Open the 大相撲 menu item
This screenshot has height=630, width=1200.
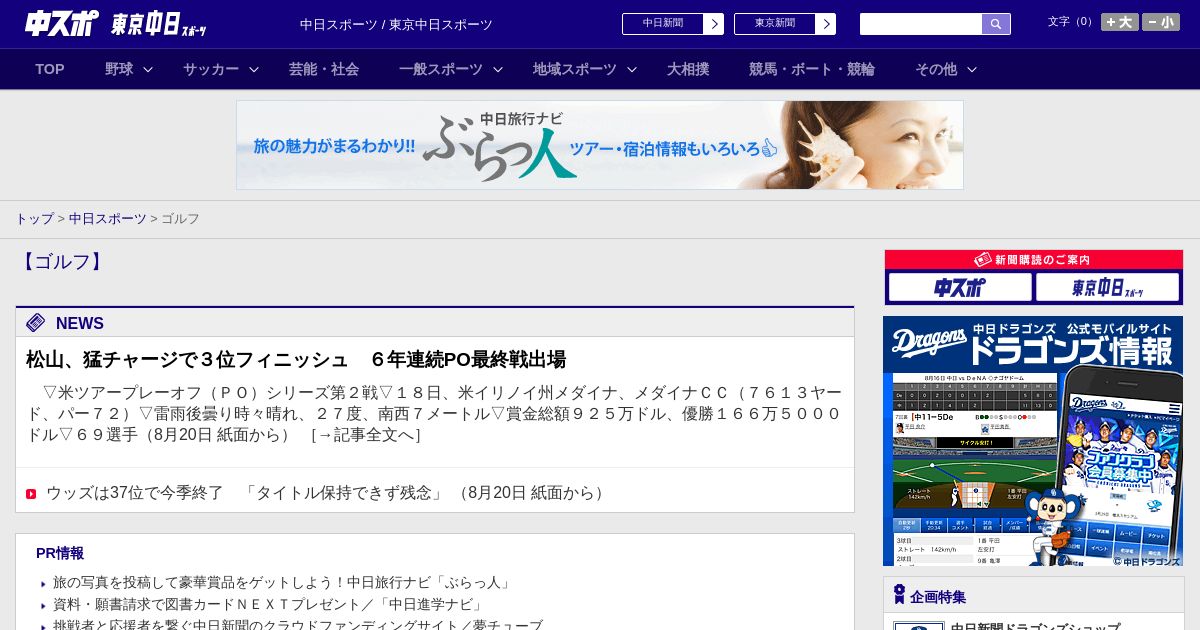pos(688,69)
